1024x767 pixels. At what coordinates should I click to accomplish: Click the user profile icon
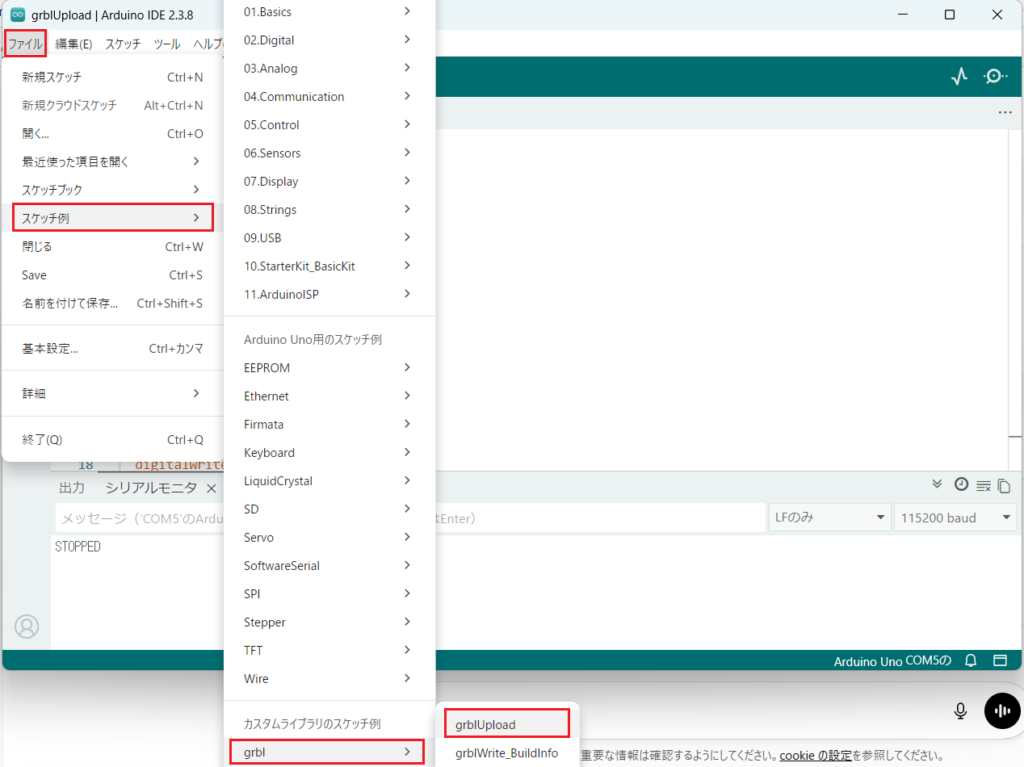click(x=27, y=626)
